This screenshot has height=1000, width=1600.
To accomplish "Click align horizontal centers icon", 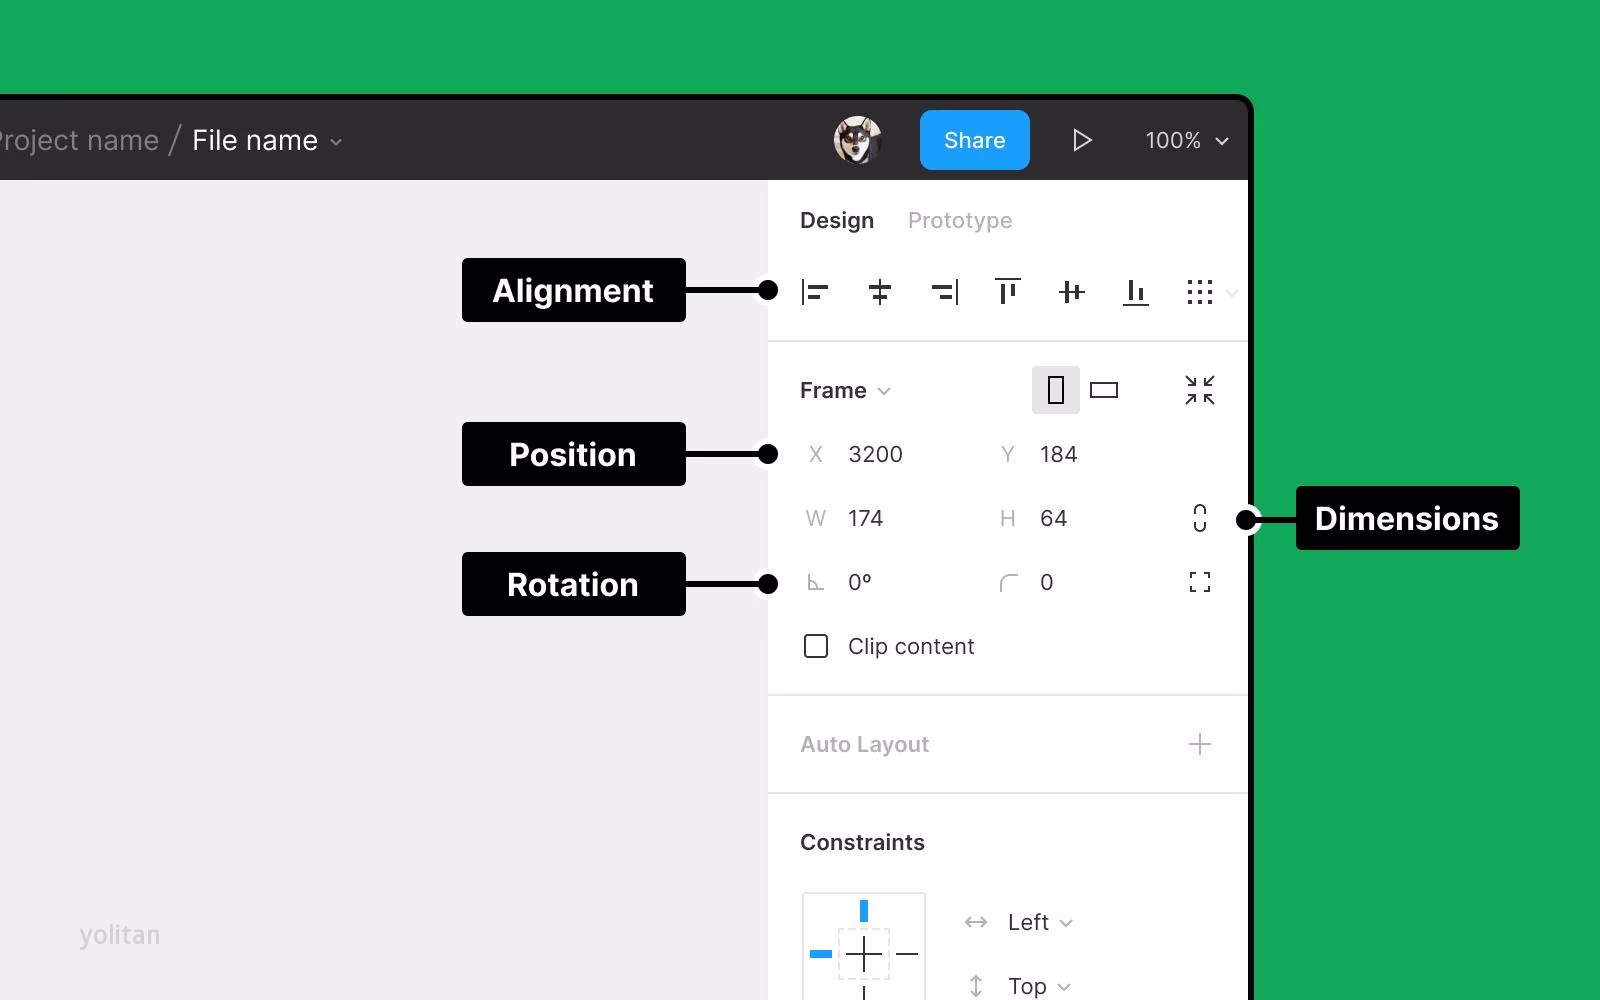I will pos(880,292).
